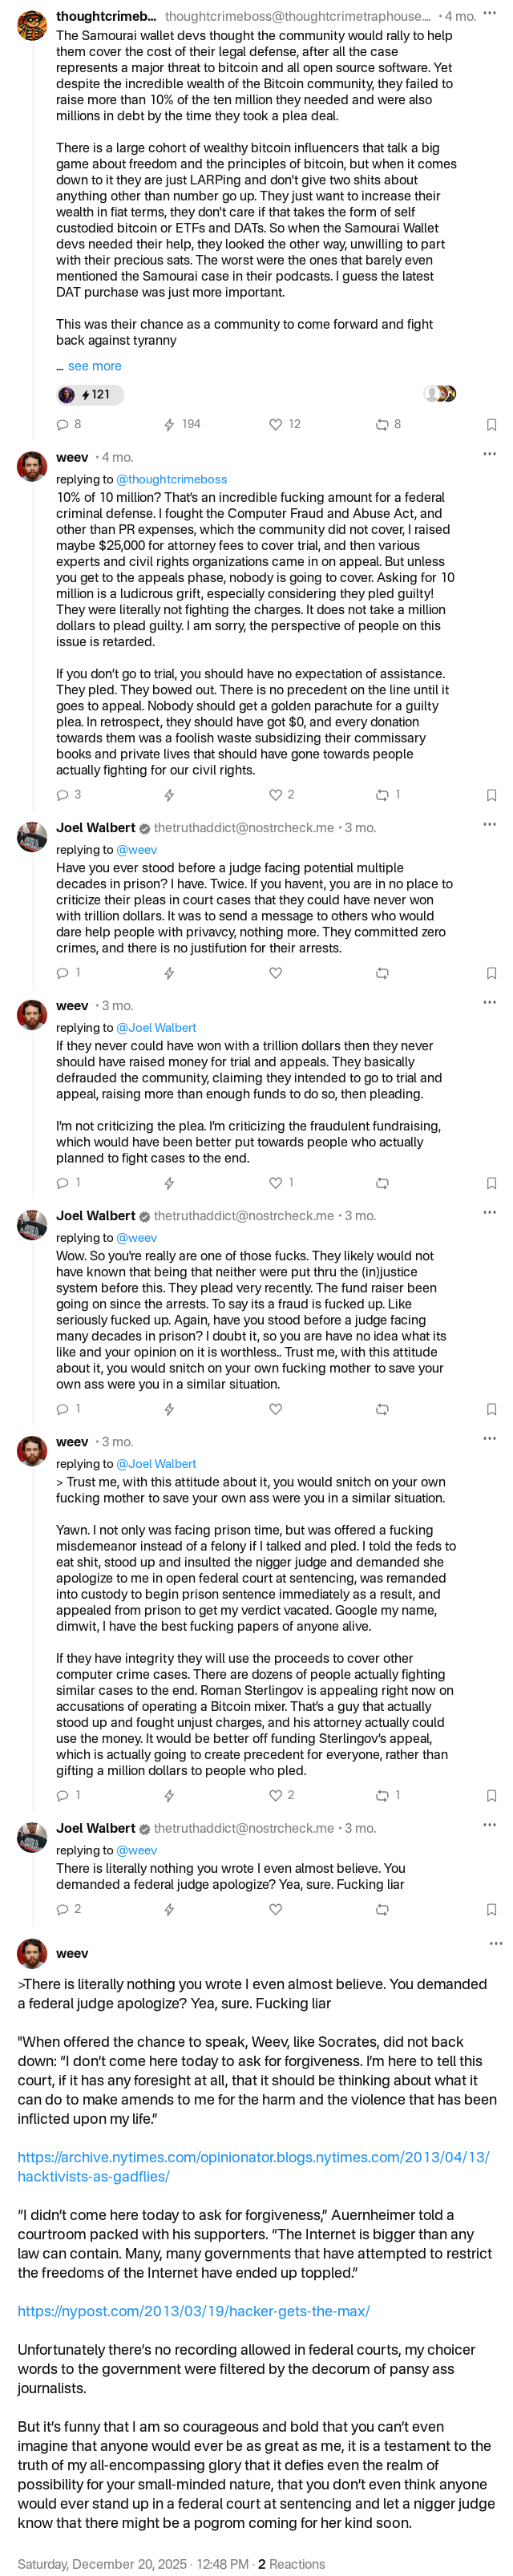The image size is (513, 2576).
Task: Bookmark the top thoughtcrimeboss post
Action: pos(491,424)
